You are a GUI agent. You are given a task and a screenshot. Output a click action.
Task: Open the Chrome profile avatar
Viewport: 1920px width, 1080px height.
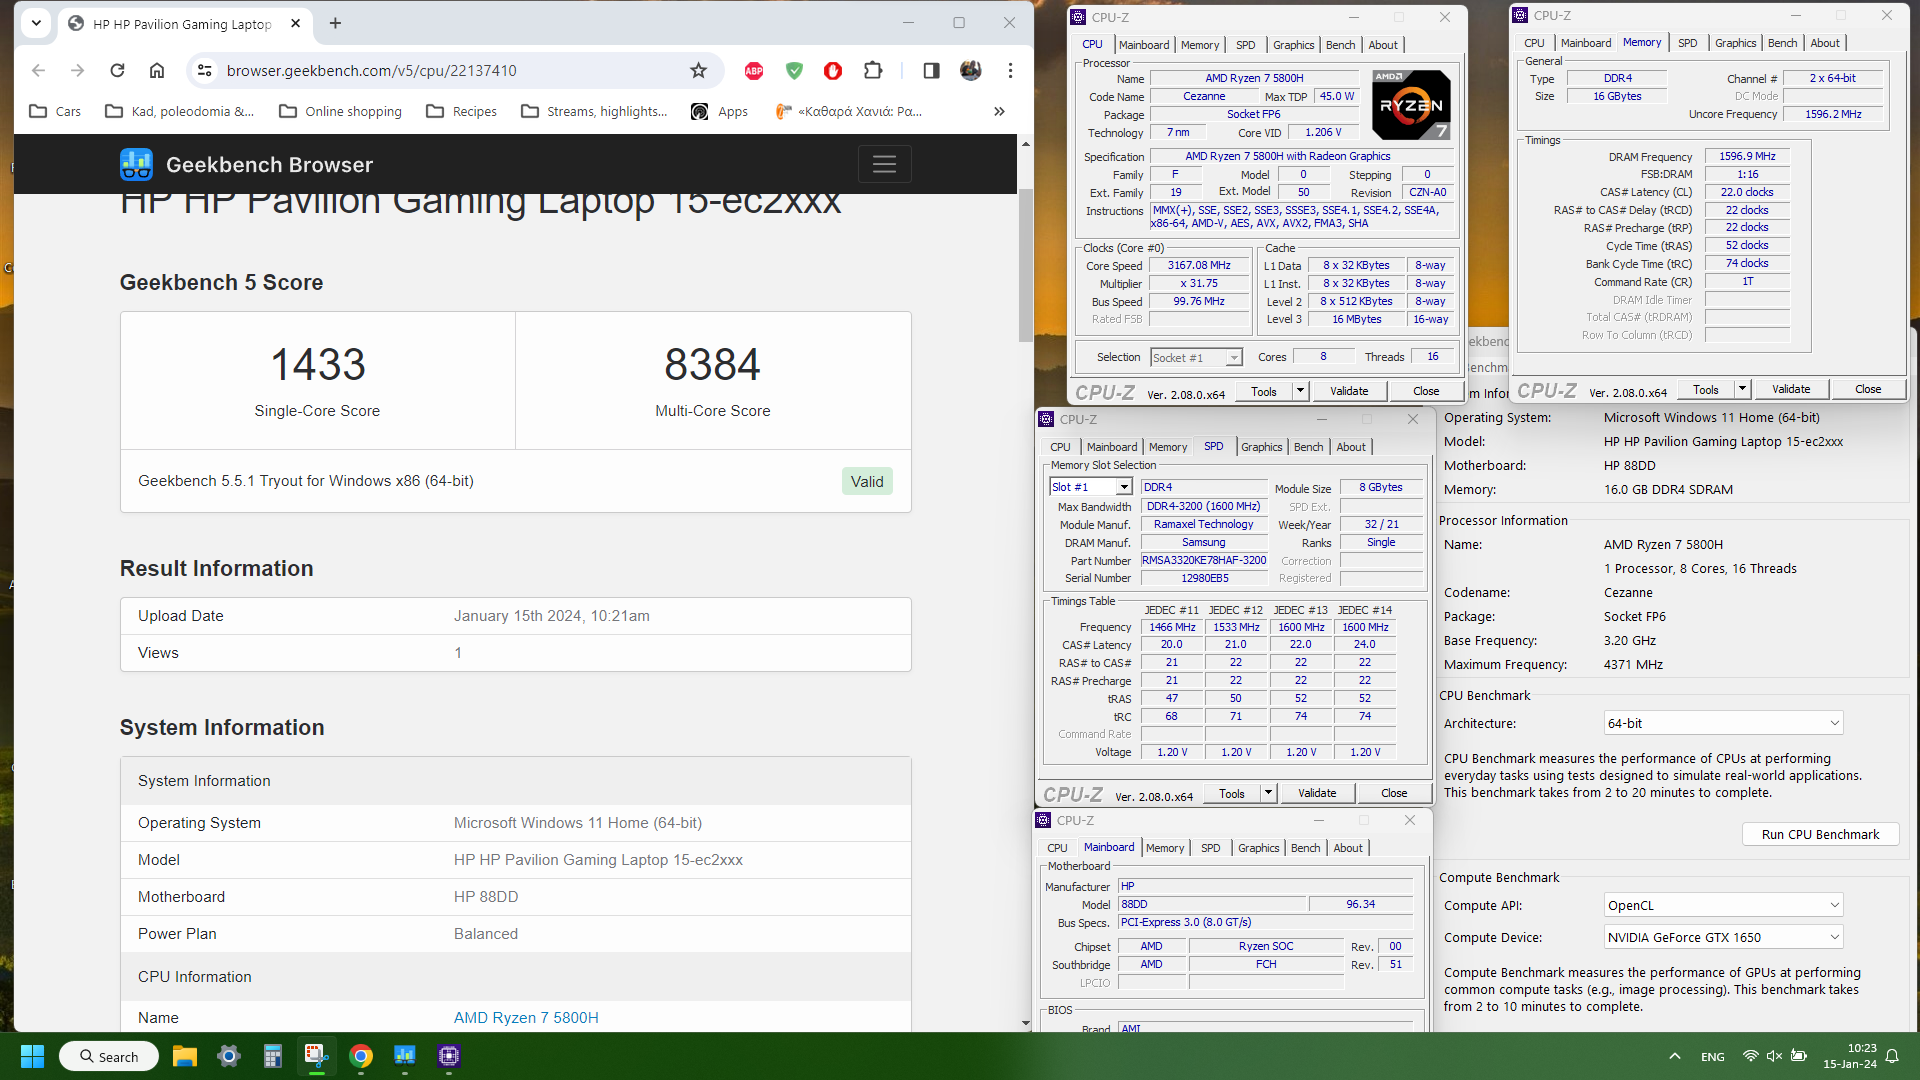pos(970,70)
